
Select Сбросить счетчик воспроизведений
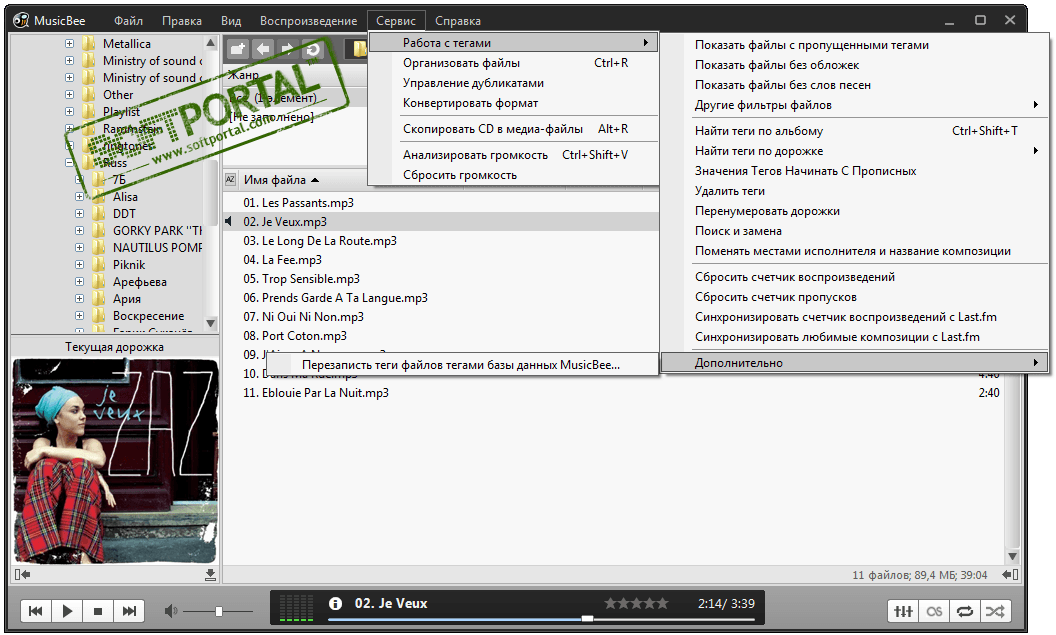click(x=854, y=277)
